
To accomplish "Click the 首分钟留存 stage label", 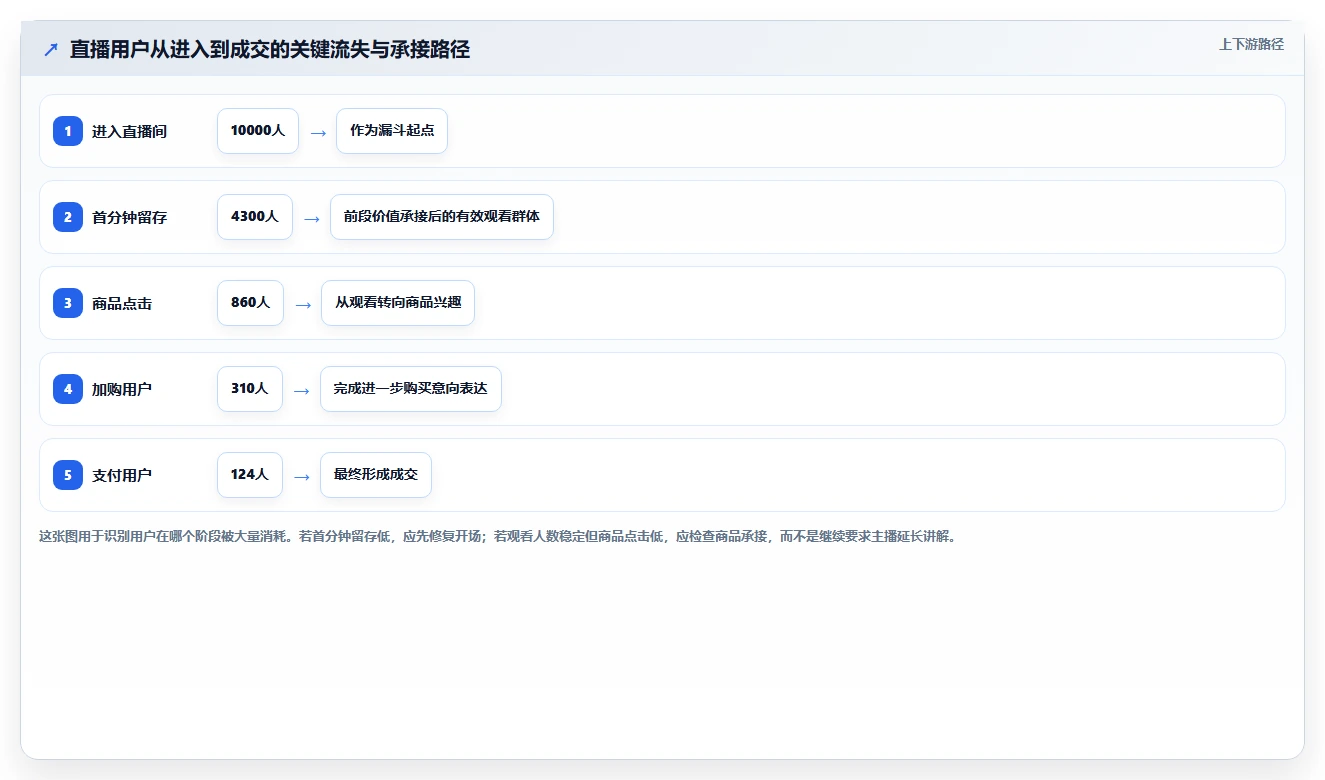I will tap(129, 217).
